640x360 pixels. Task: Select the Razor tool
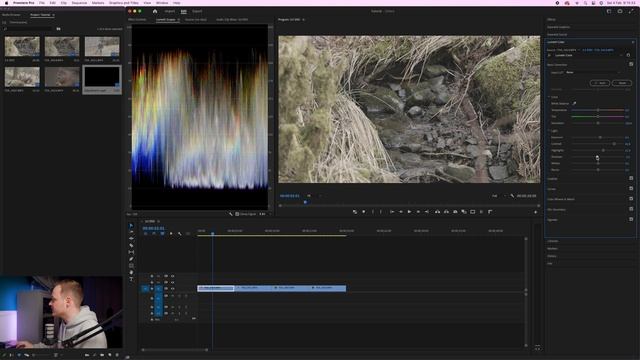(x=131, y=245)
